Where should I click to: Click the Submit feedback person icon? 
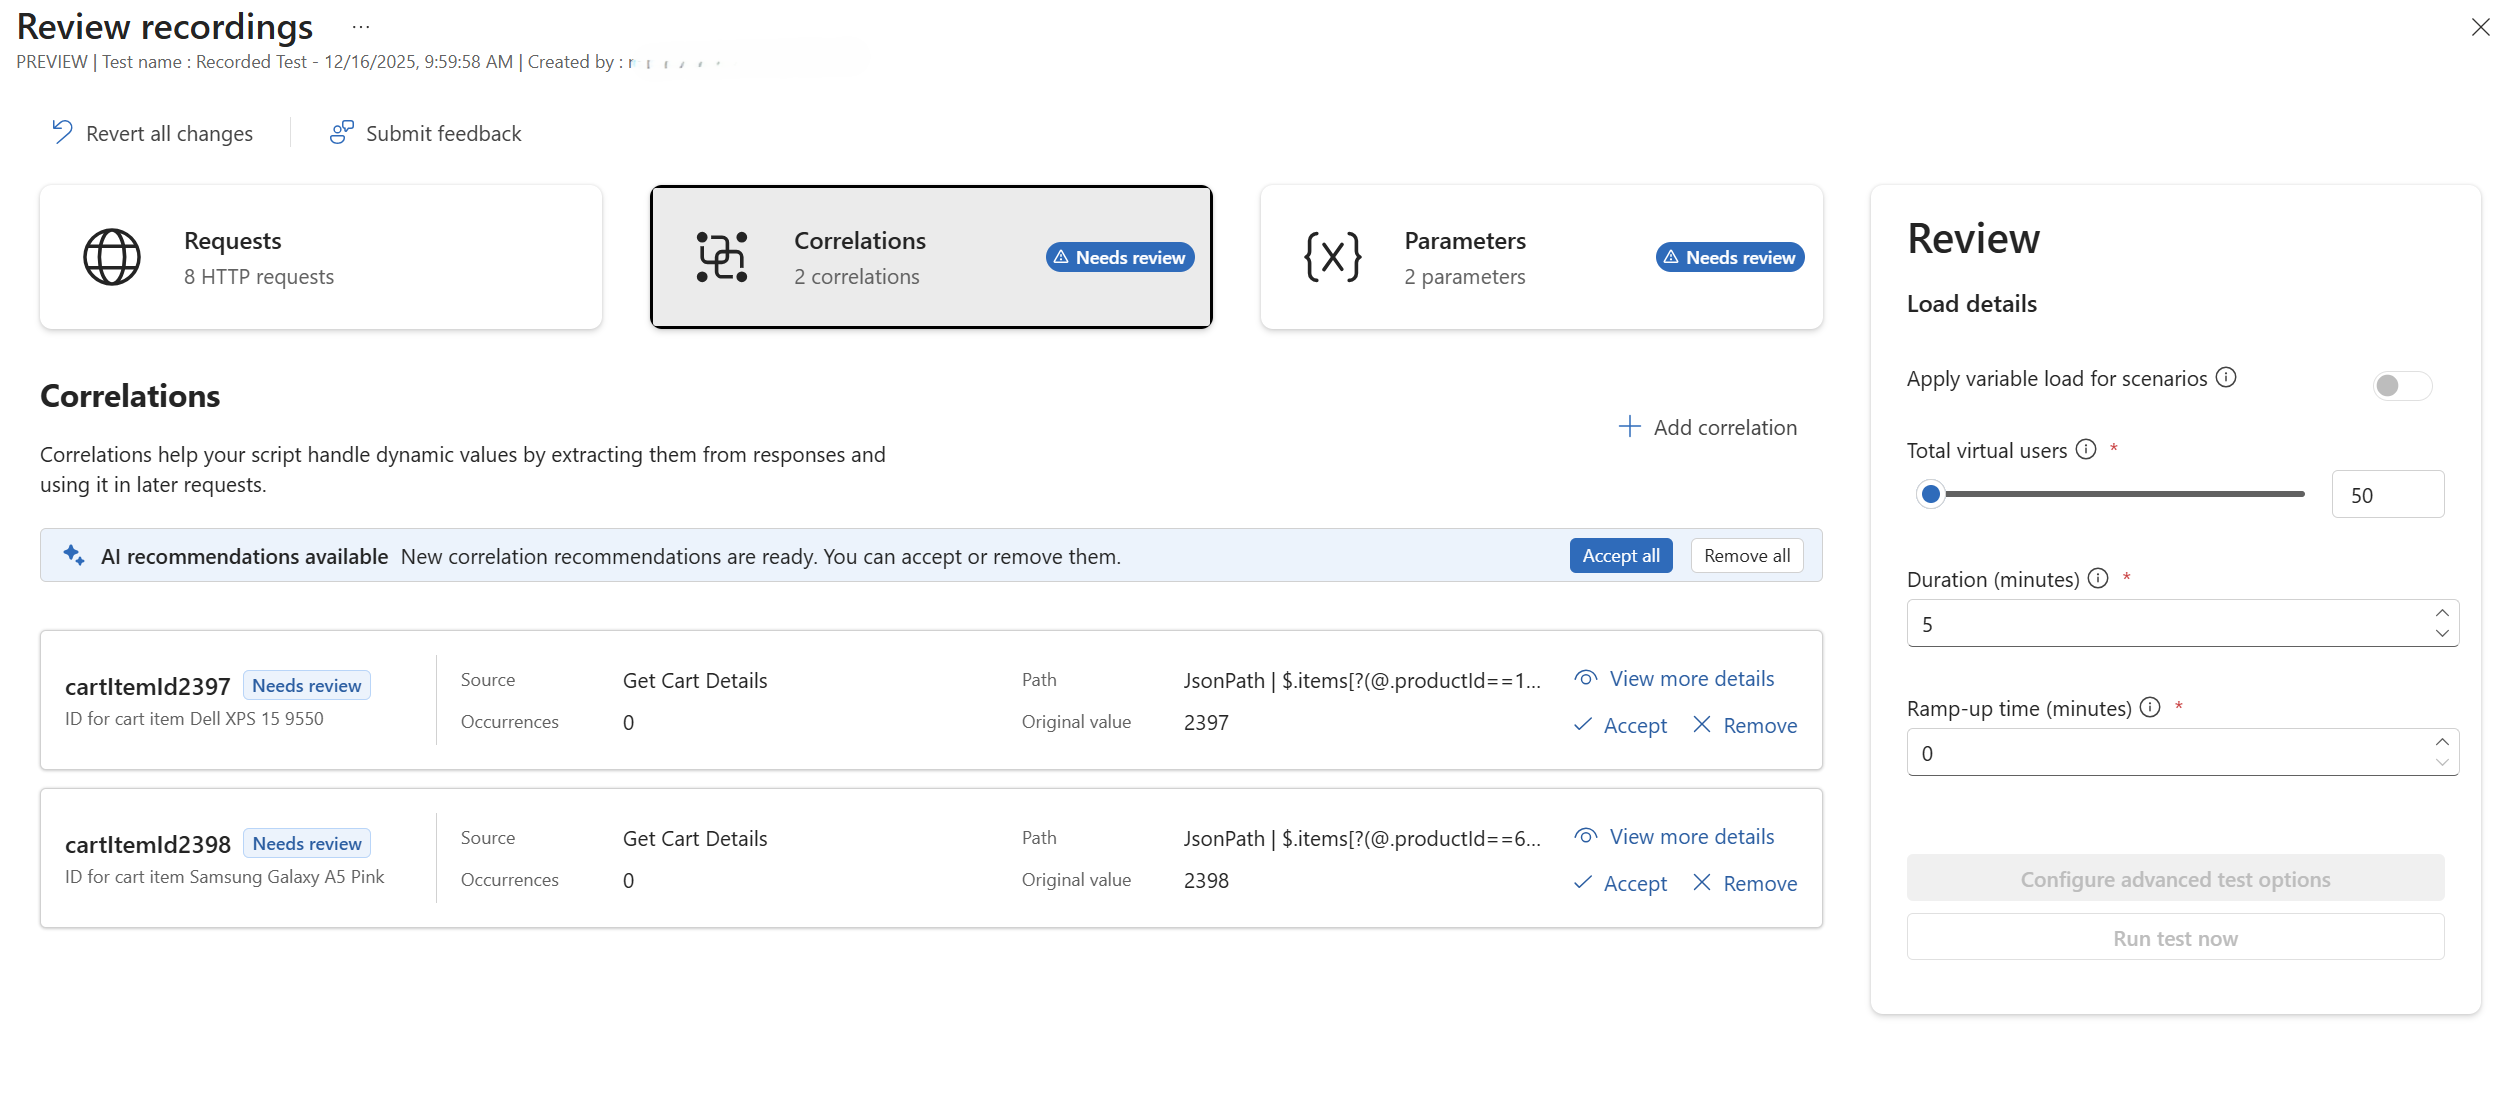[x=341, y=132]
